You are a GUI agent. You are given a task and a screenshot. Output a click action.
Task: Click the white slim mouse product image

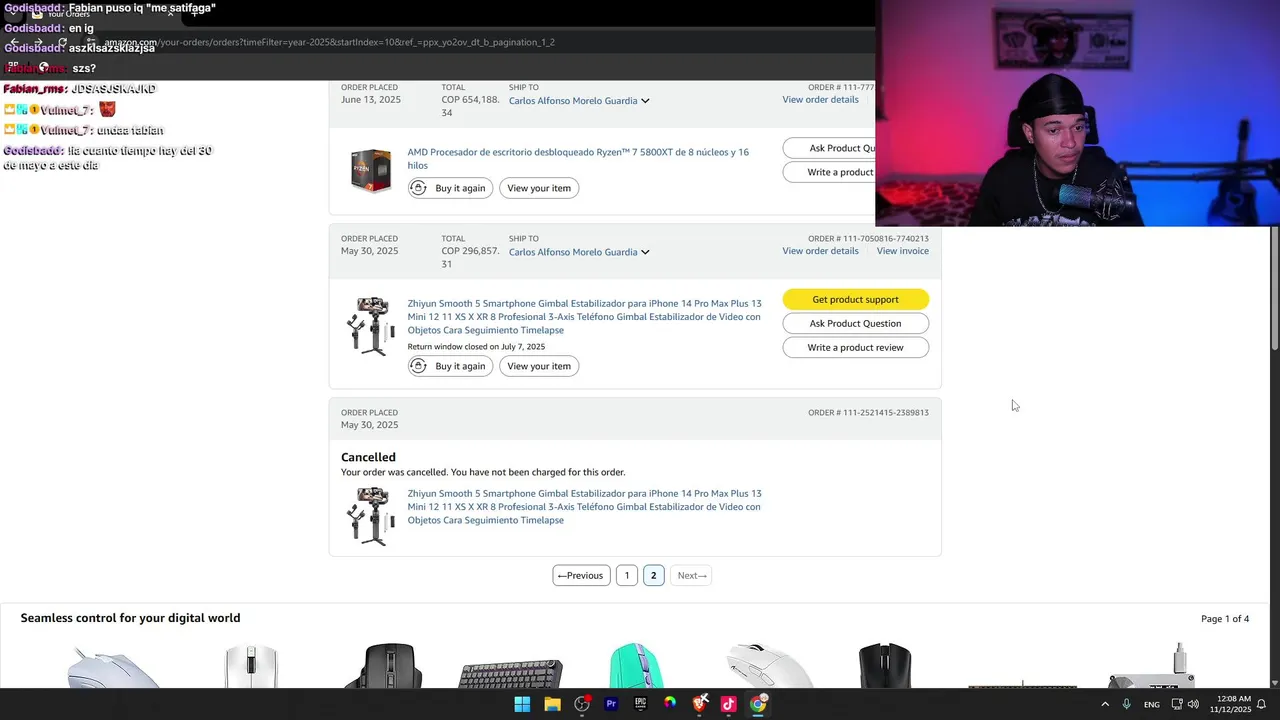coord(251,666)
